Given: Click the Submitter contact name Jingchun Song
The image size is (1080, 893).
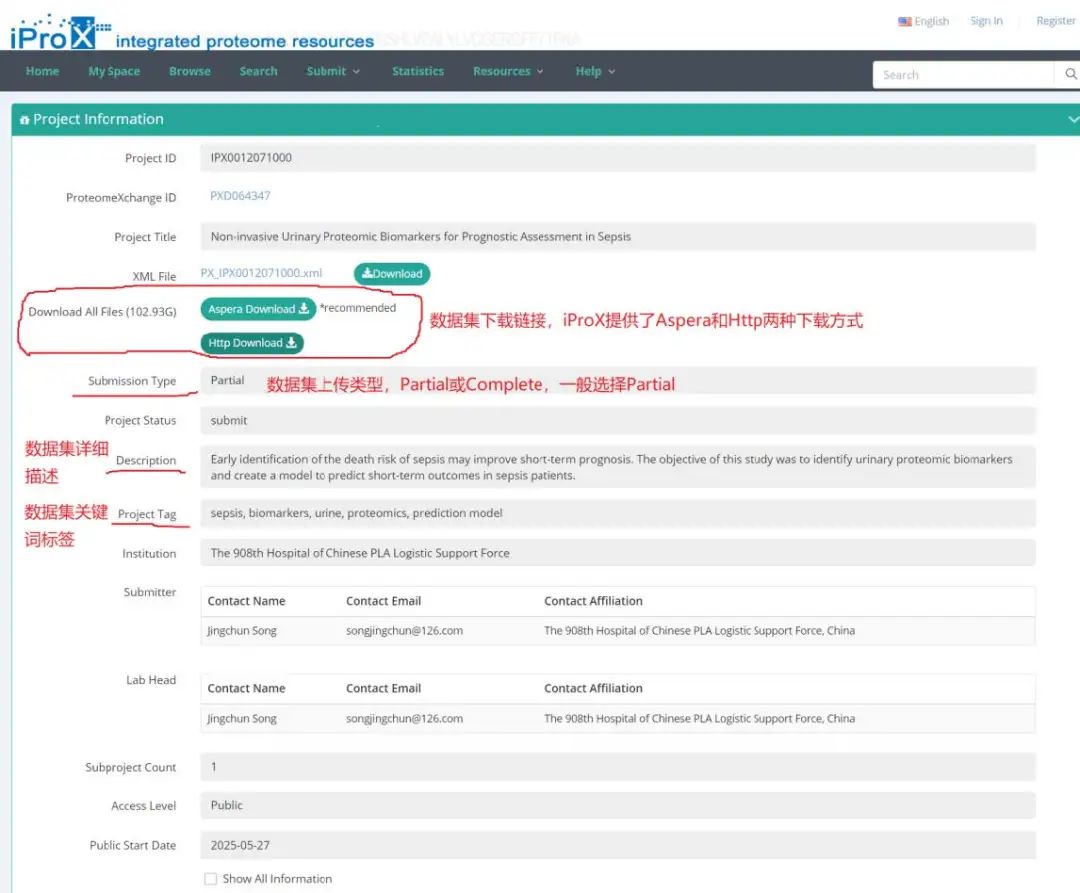Looking at the screenshot, I should click(x=242, y=630).
